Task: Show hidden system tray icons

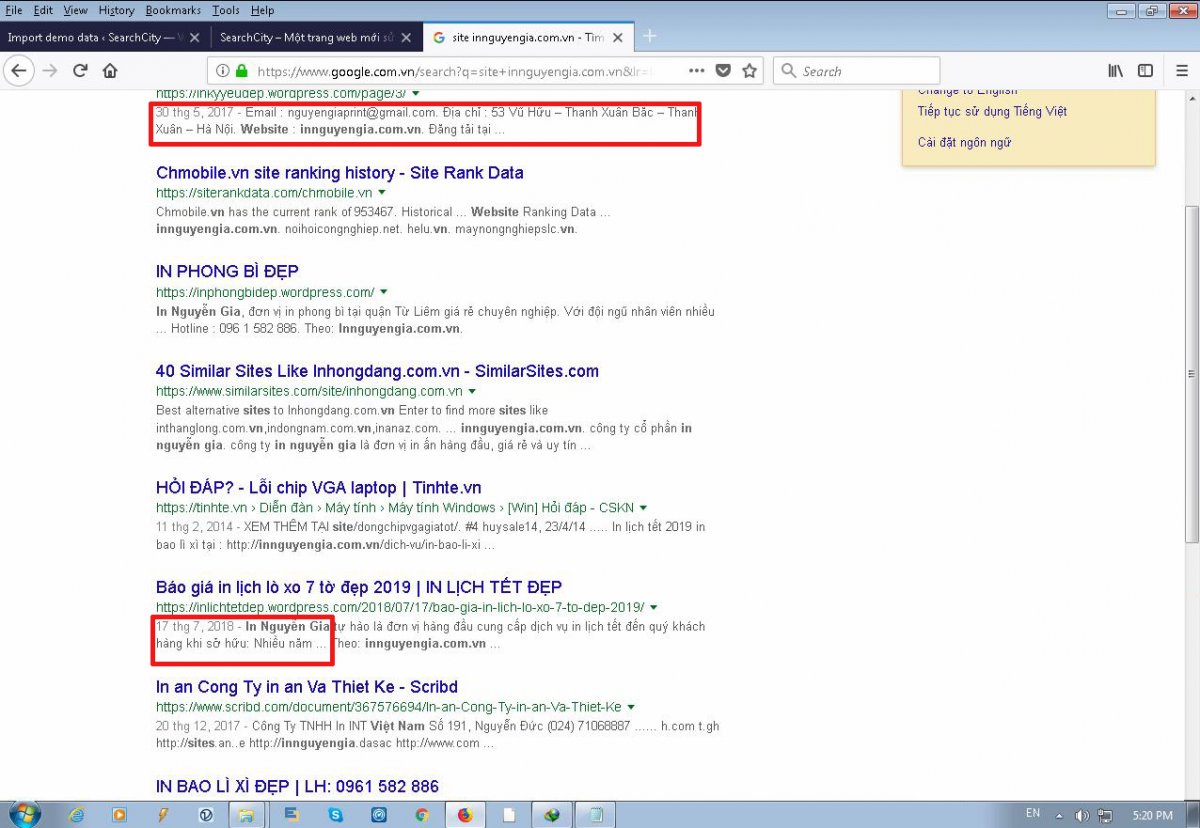Action: click(x=1060, y=814)
